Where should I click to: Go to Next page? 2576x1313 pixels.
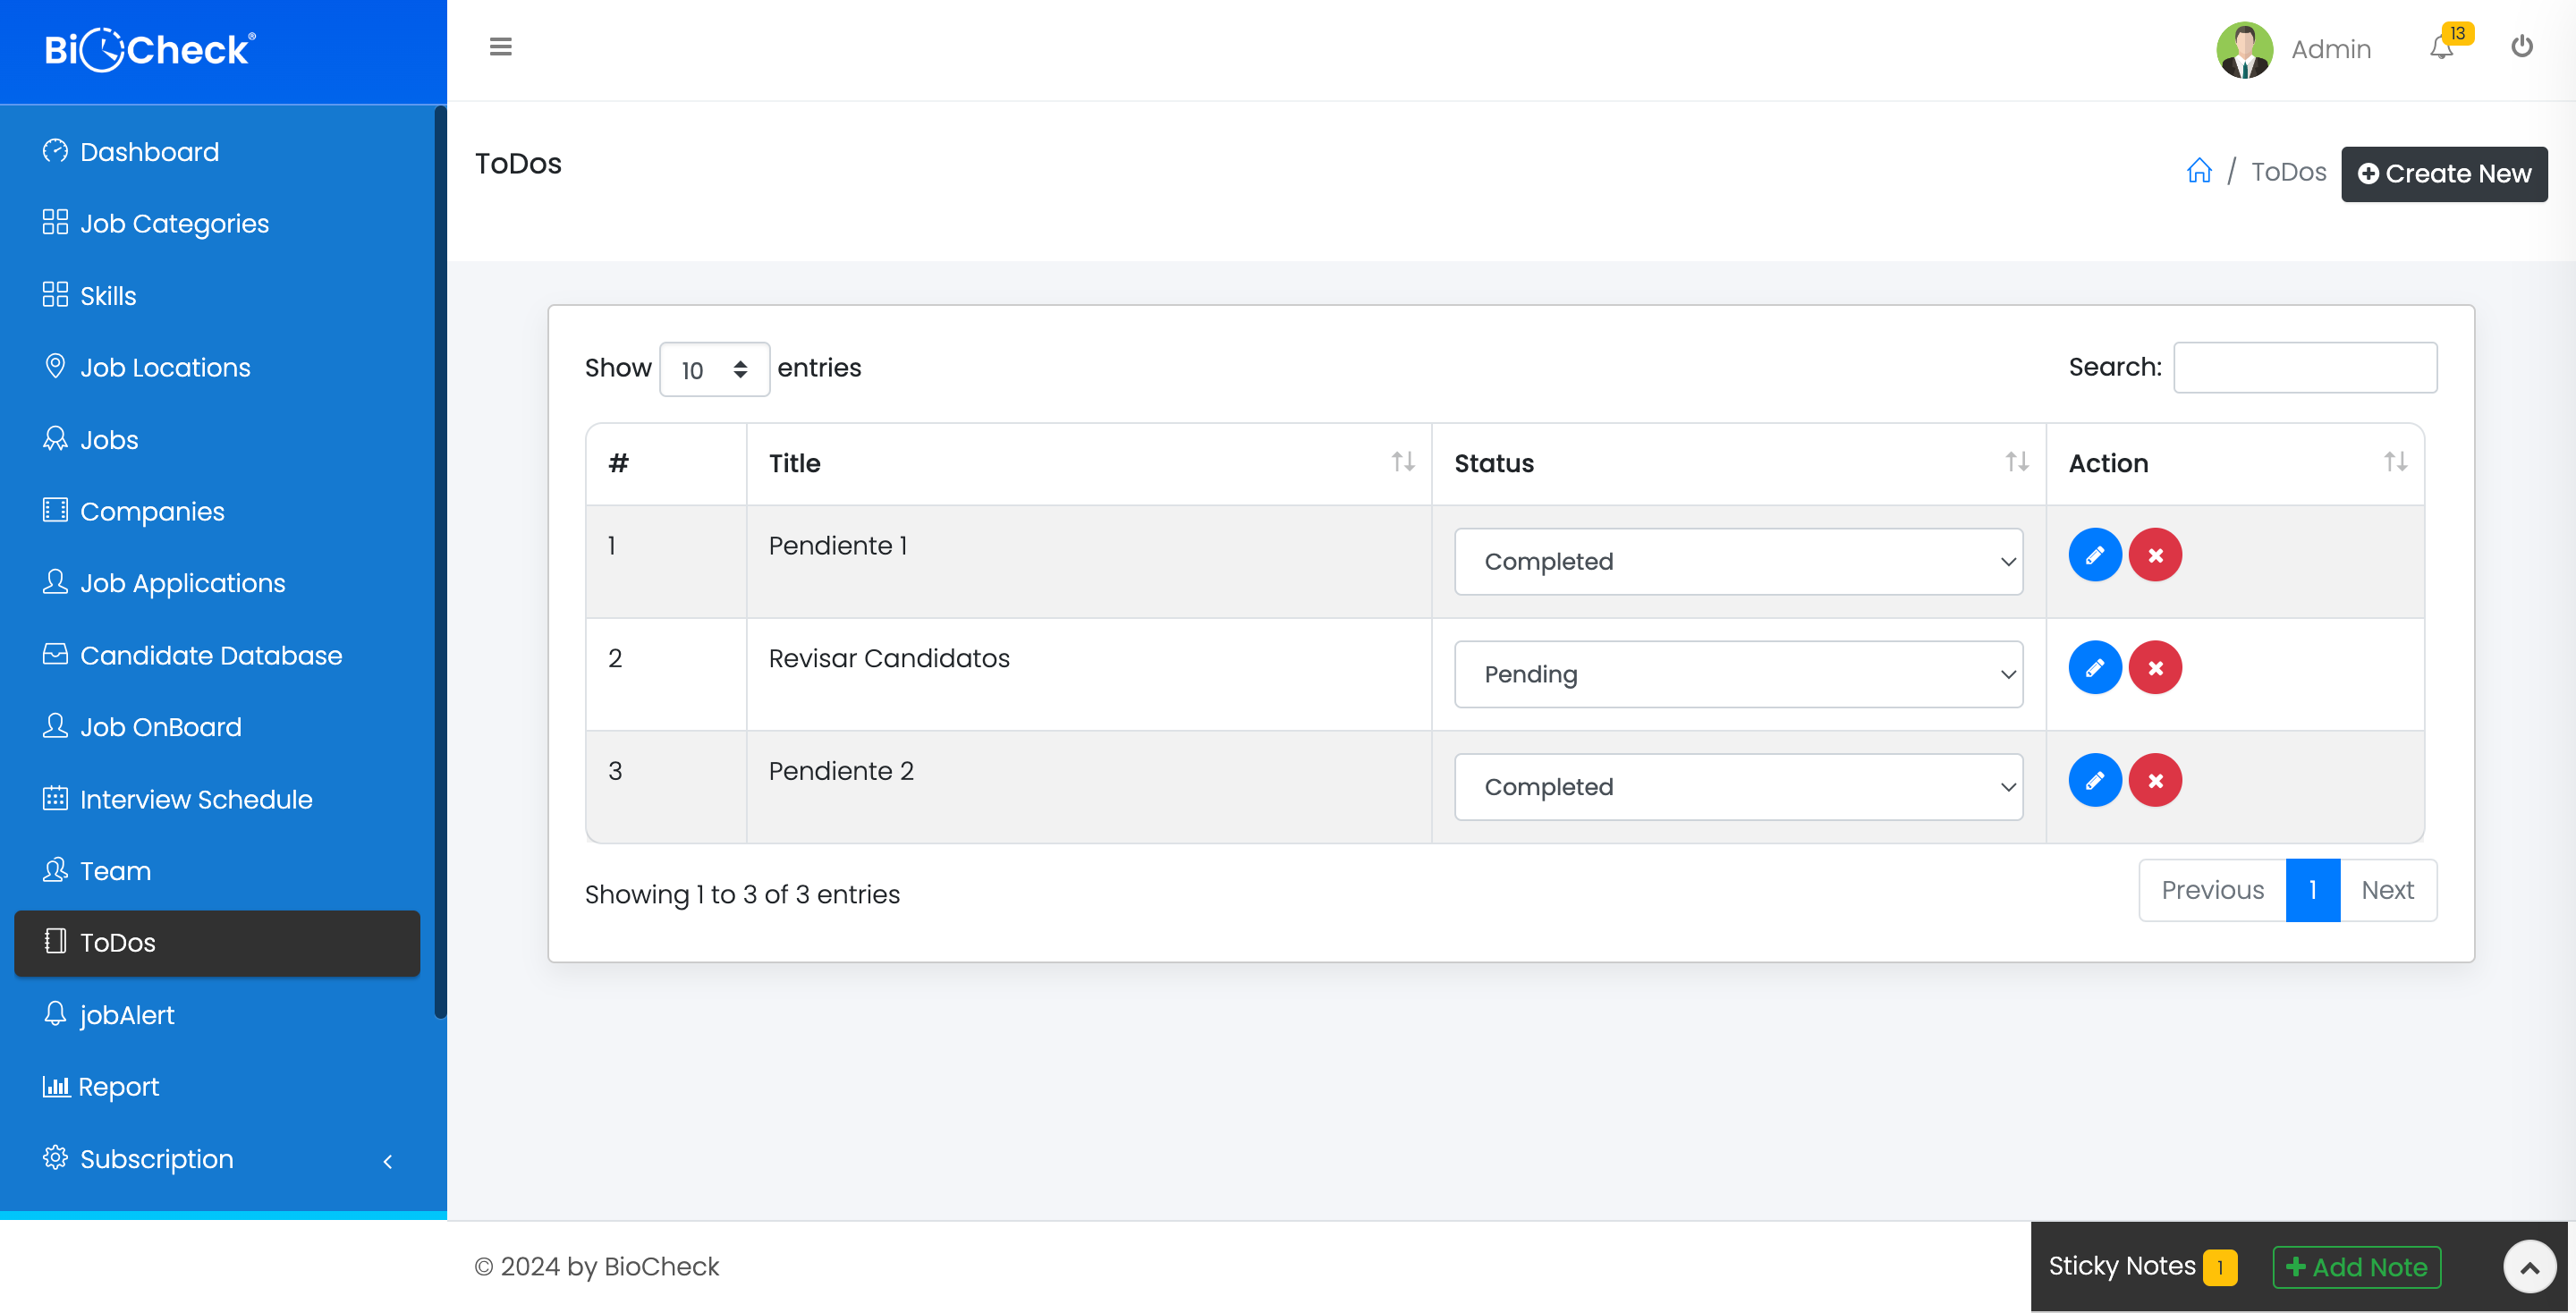[2387, 891]
